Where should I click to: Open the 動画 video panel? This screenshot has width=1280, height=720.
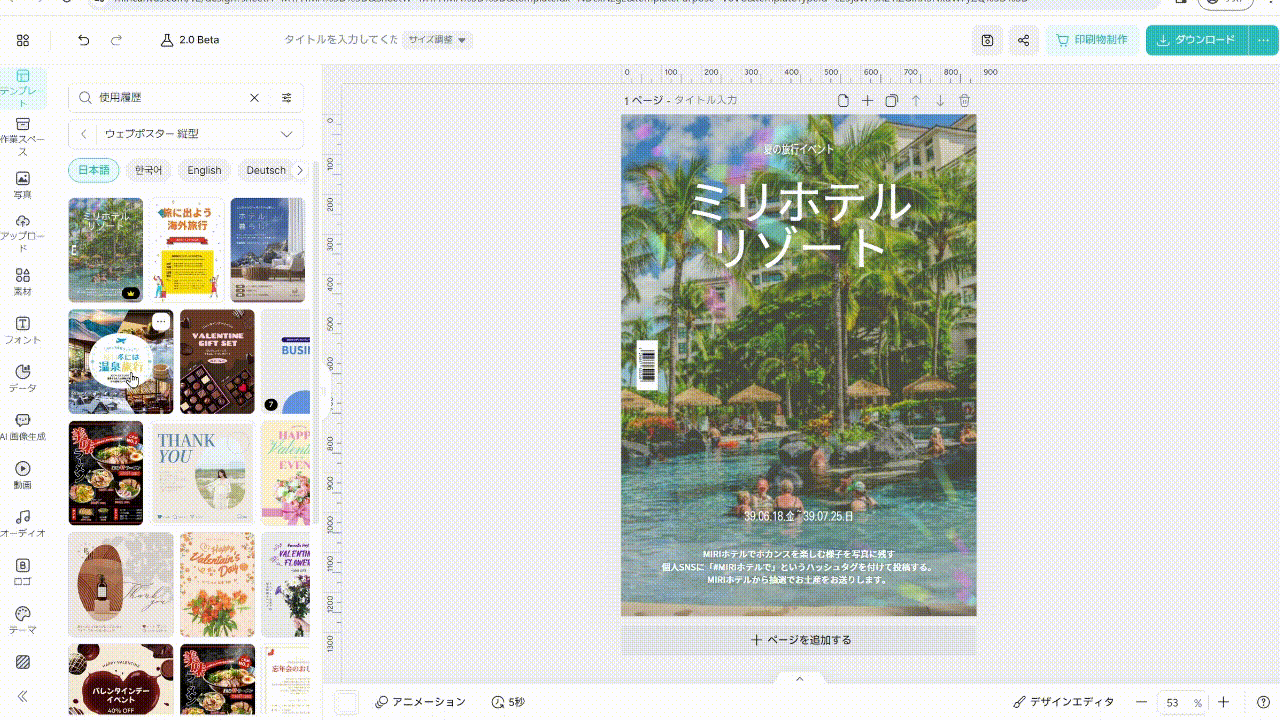22,470
